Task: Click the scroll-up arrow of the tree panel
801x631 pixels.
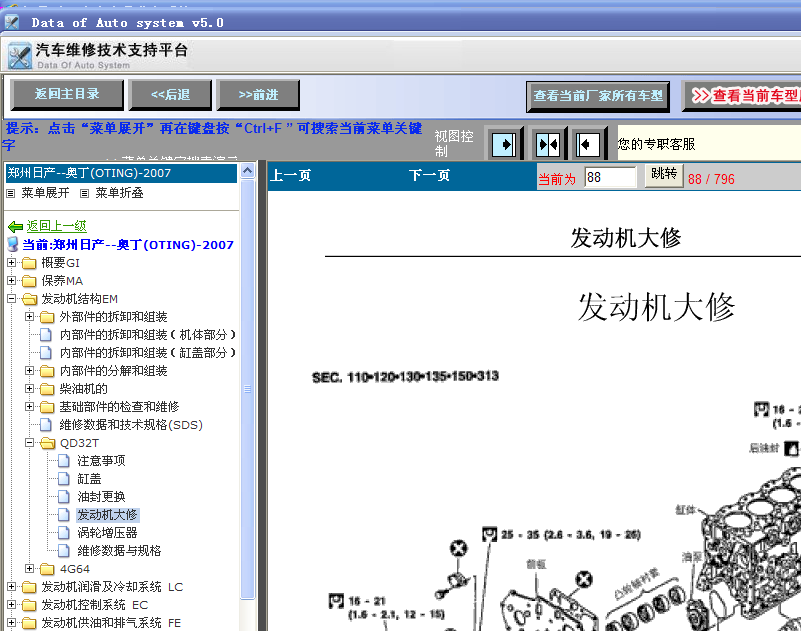Action: coord(247,171)
